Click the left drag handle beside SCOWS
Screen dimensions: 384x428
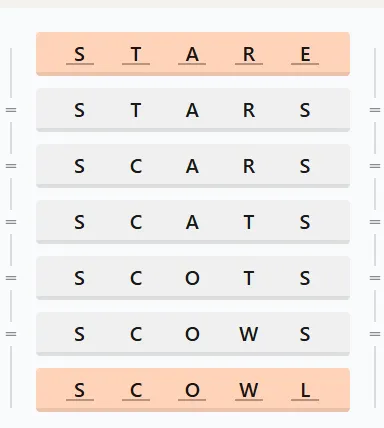point(11,334)
